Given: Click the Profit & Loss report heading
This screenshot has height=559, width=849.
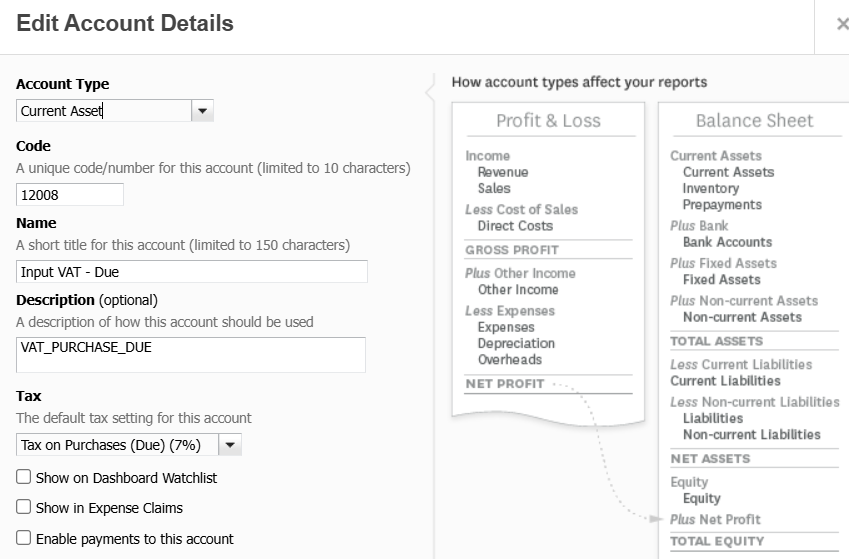Looking at the screenshot, I should (548, 121).
